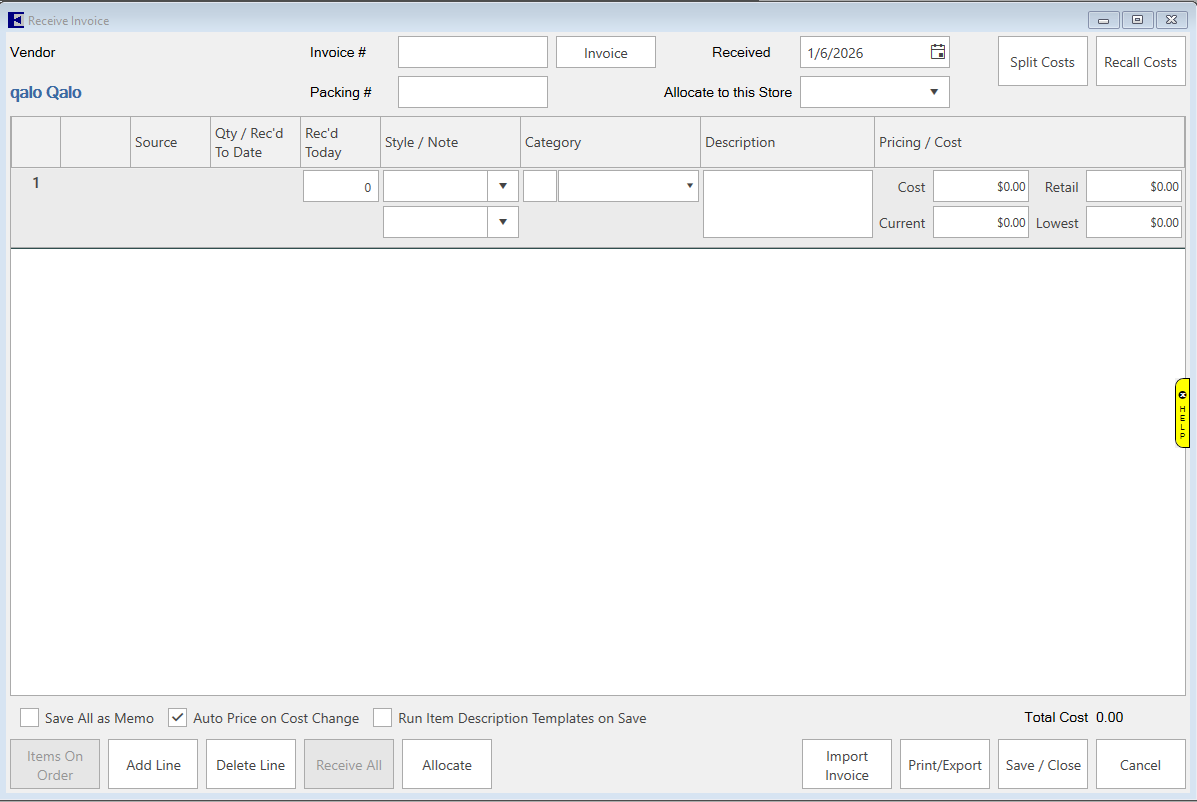Image resolution: width=1197 pixels, height=802 pixels.
Task: Click Save / Close button
Action: pos(1042,765)
